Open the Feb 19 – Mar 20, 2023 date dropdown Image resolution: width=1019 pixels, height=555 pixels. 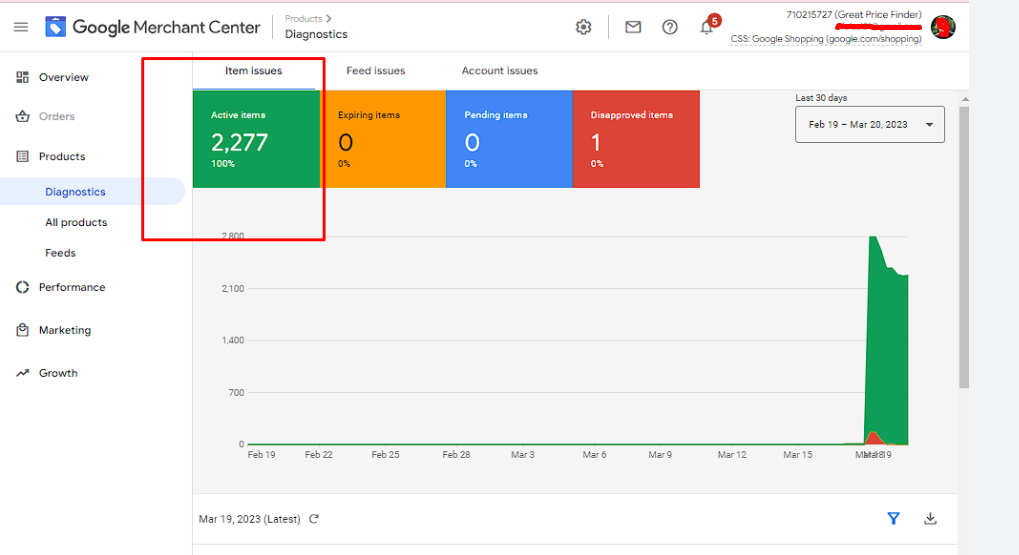[870, 124]
